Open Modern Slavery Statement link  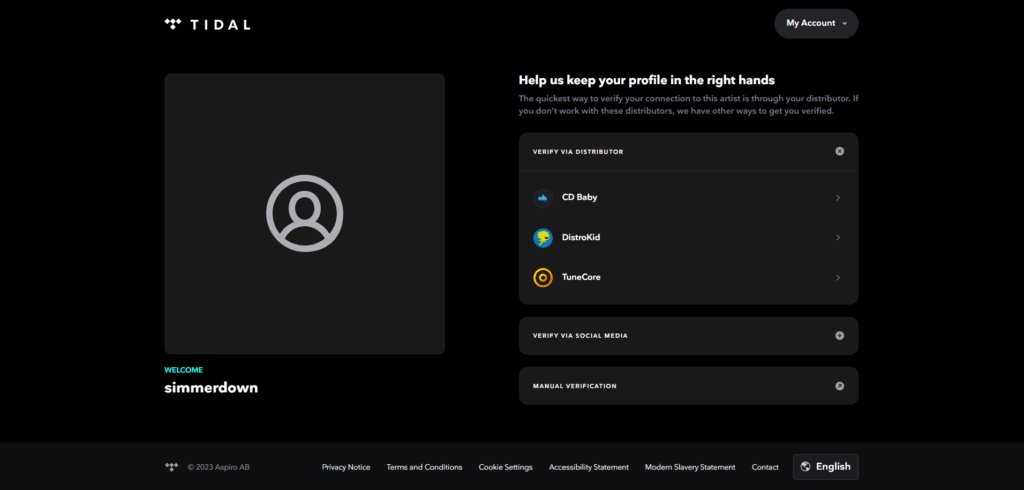pos(690,467)
